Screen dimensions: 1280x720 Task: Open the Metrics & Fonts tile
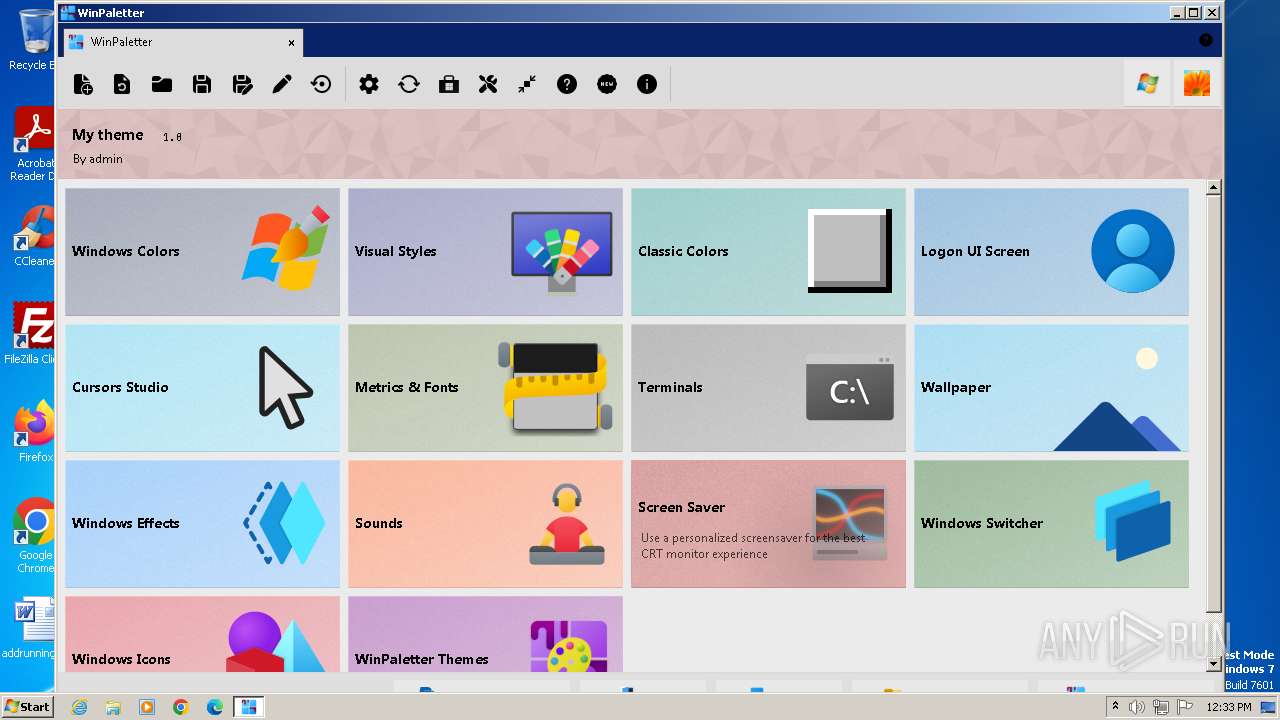coord(486,388)
